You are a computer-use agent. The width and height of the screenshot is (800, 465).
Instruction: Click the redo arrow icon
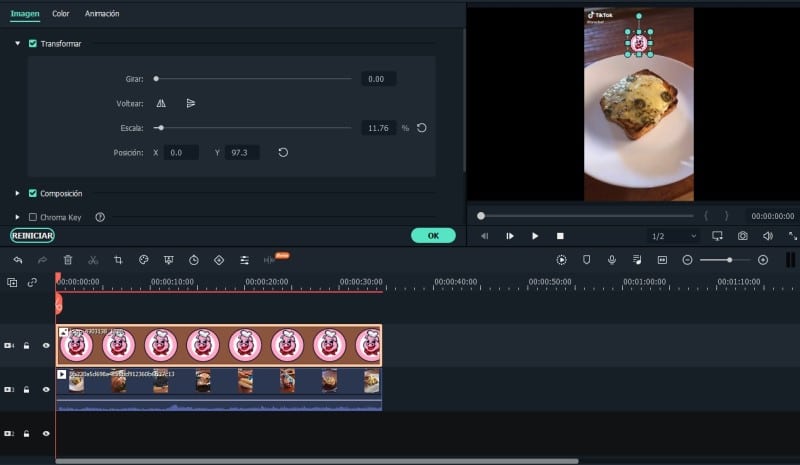(x=42, y=260)
